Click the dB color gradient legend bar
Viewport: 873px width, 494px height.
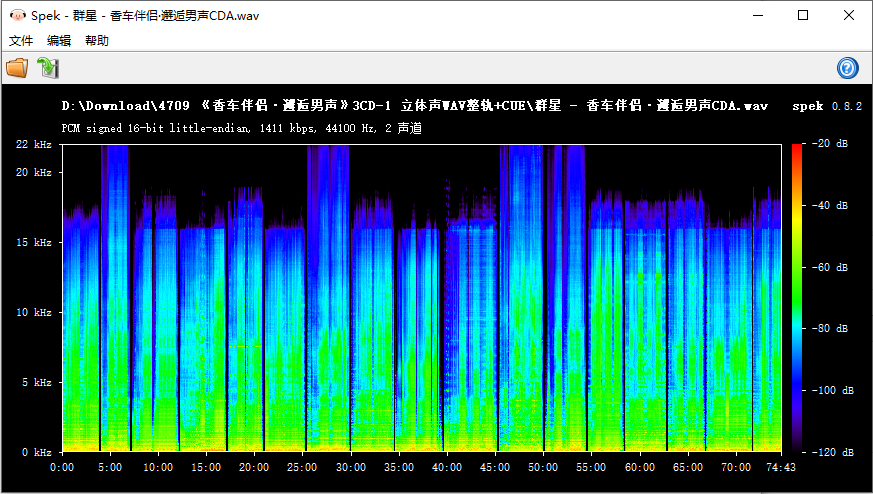pos(797,297)
